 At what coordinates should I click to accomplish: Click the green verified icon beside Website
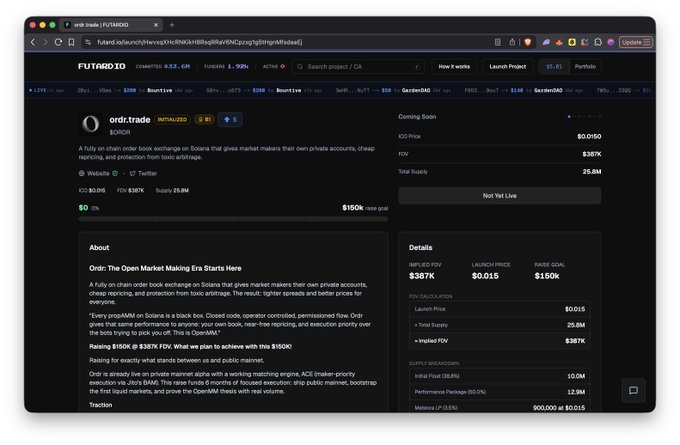115,173
